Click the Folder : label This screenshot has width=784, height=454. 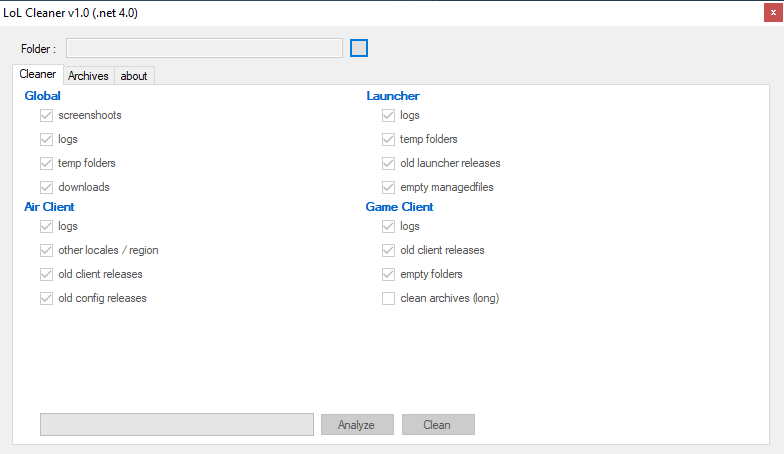point(38,49)
